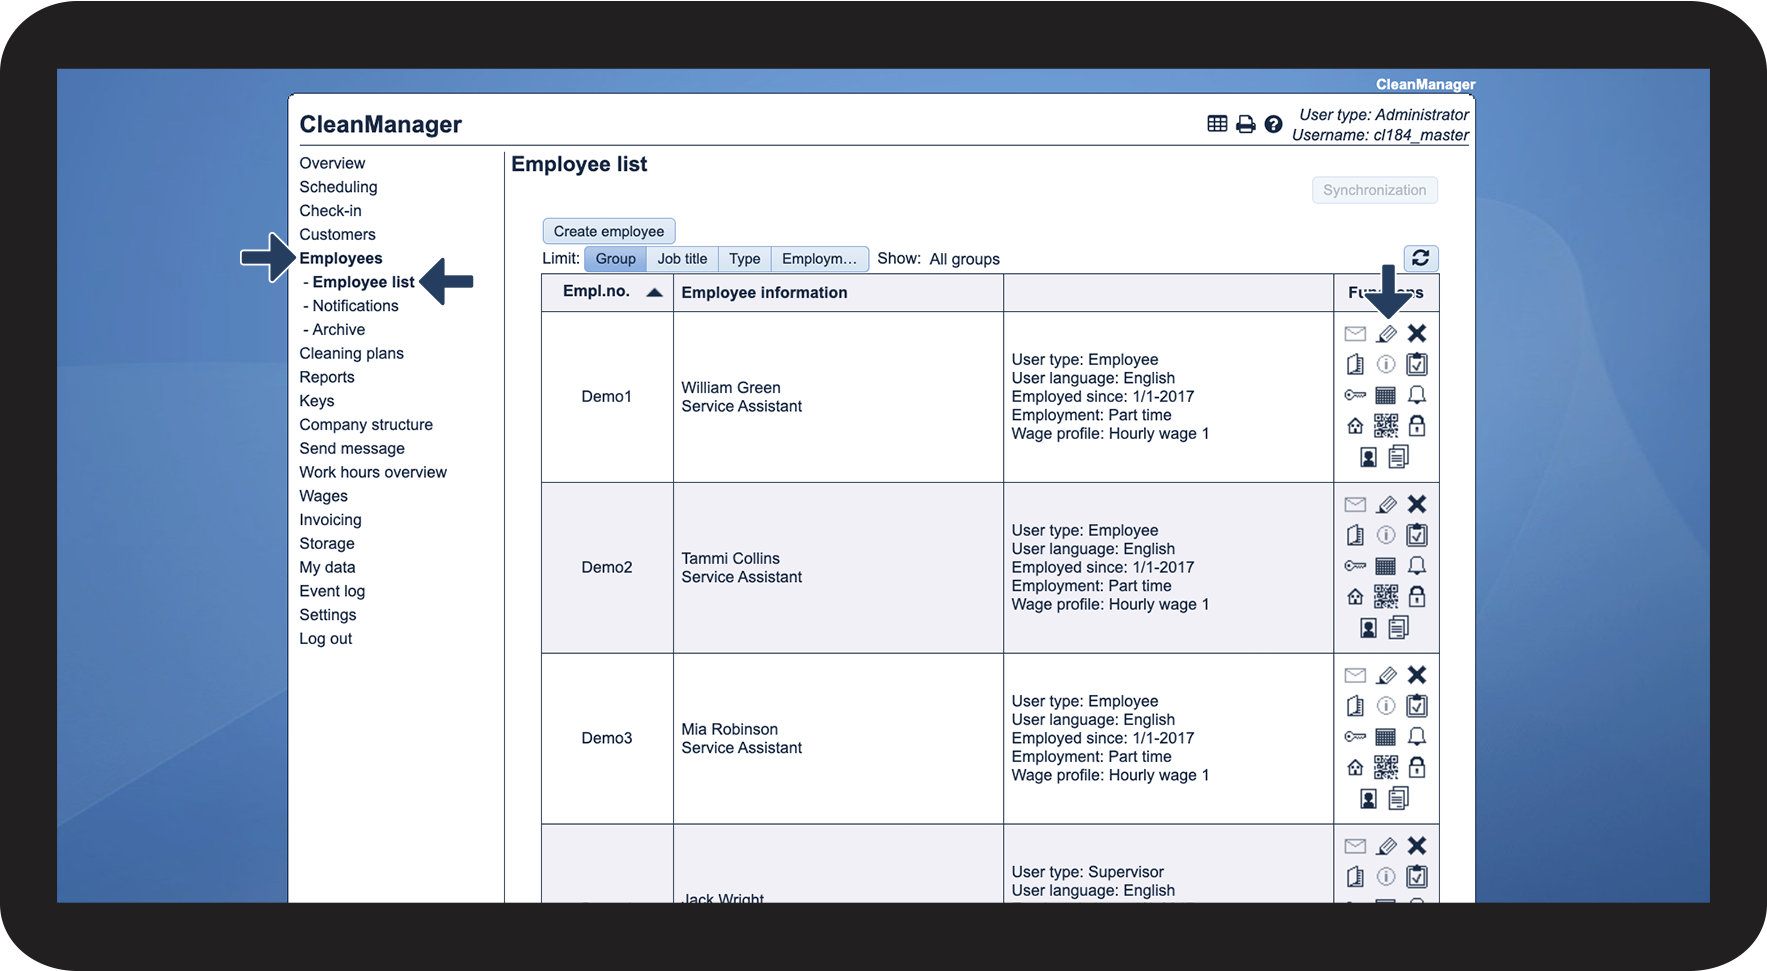Sort by Empl.no. column arrow

tap(654, 292)
